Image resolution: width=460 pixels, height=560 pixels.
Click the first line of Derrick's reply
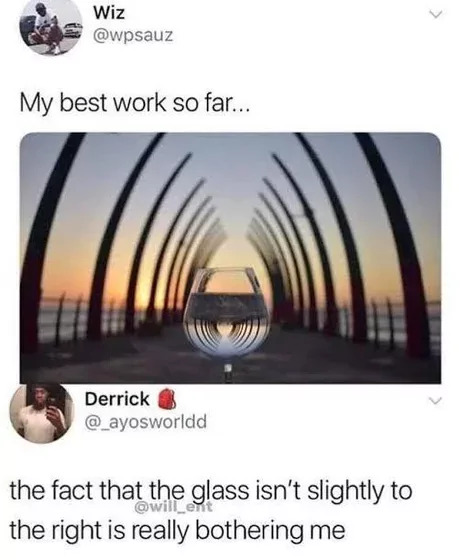(x=211, y=491)
